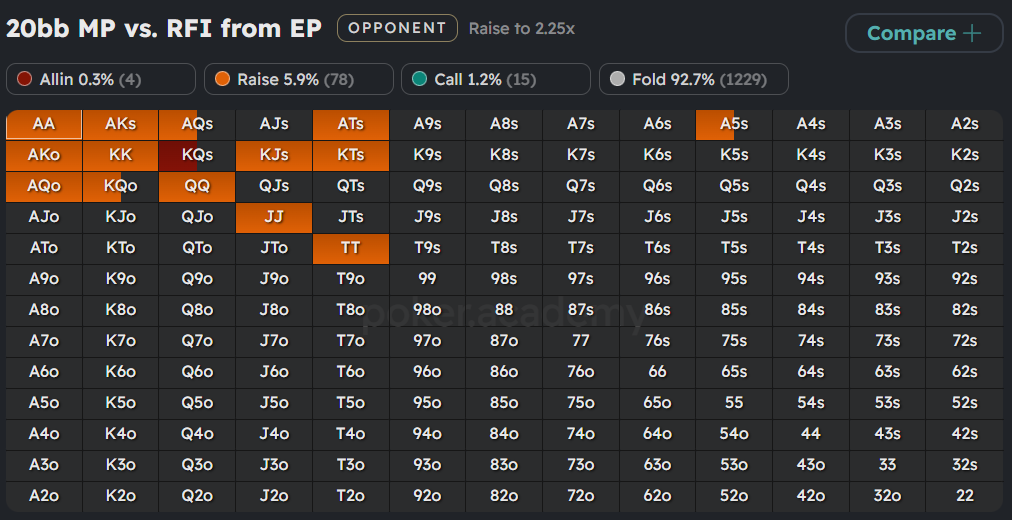Image resolution: width=1012 pixels, height=520 pixels.
Task: Toggle the Raise 5.9% action filter
Action: point(298,79)
